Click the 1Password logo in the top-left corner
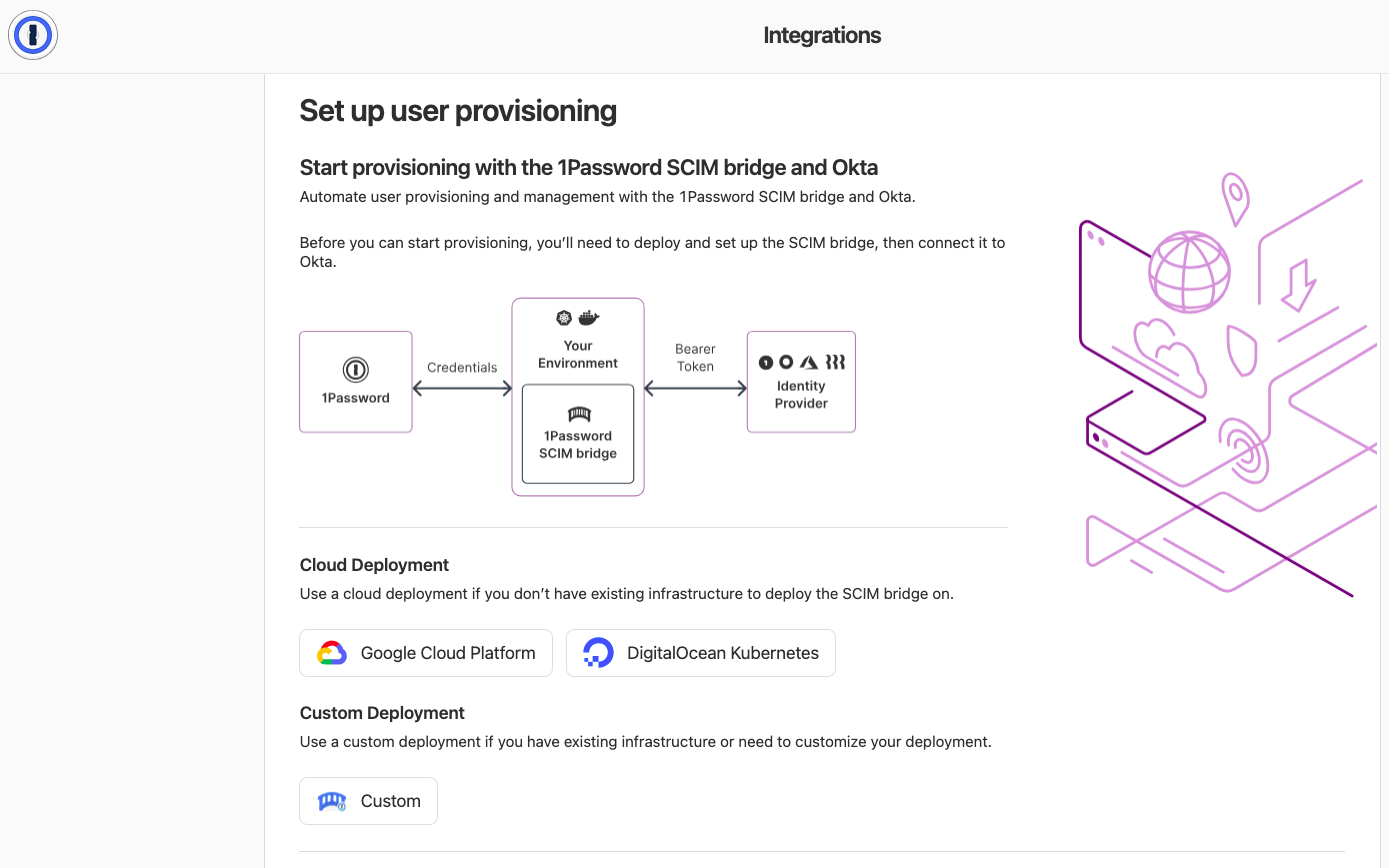The width and height of the screenshot is (1389, 868). point(32,34)
